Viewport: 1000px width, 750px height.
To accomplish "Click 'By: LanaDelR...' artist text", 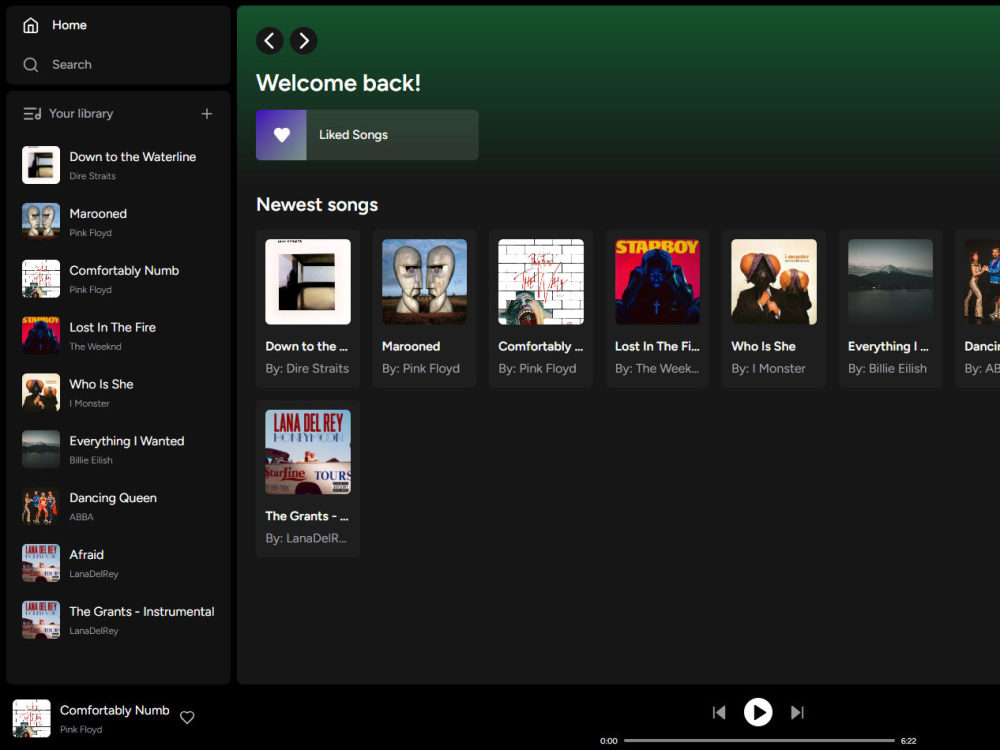I will point(306,538).
